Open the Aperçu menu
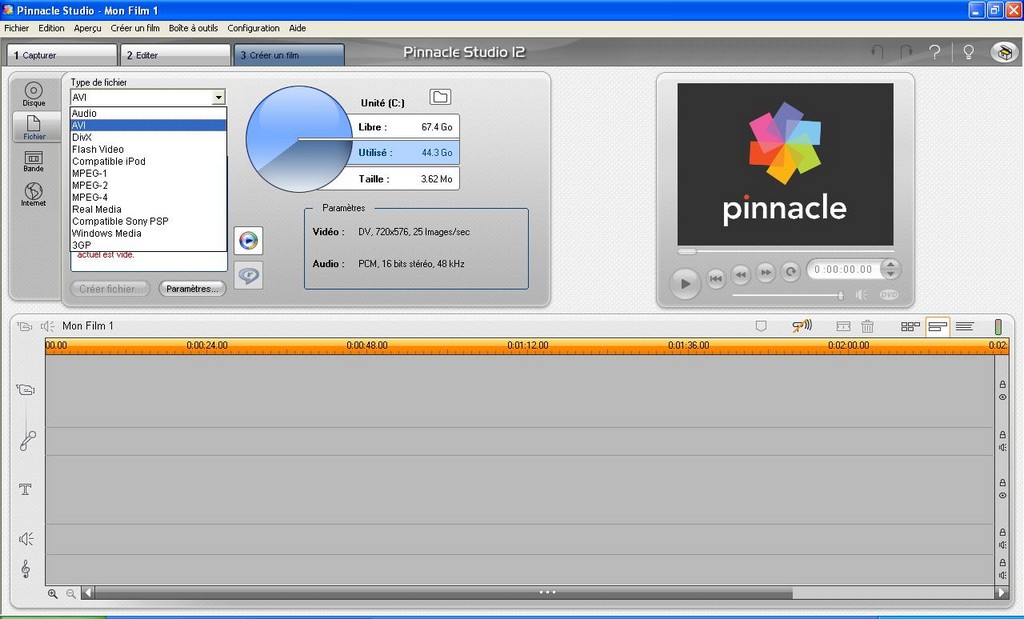 click(x=88, y=28)
